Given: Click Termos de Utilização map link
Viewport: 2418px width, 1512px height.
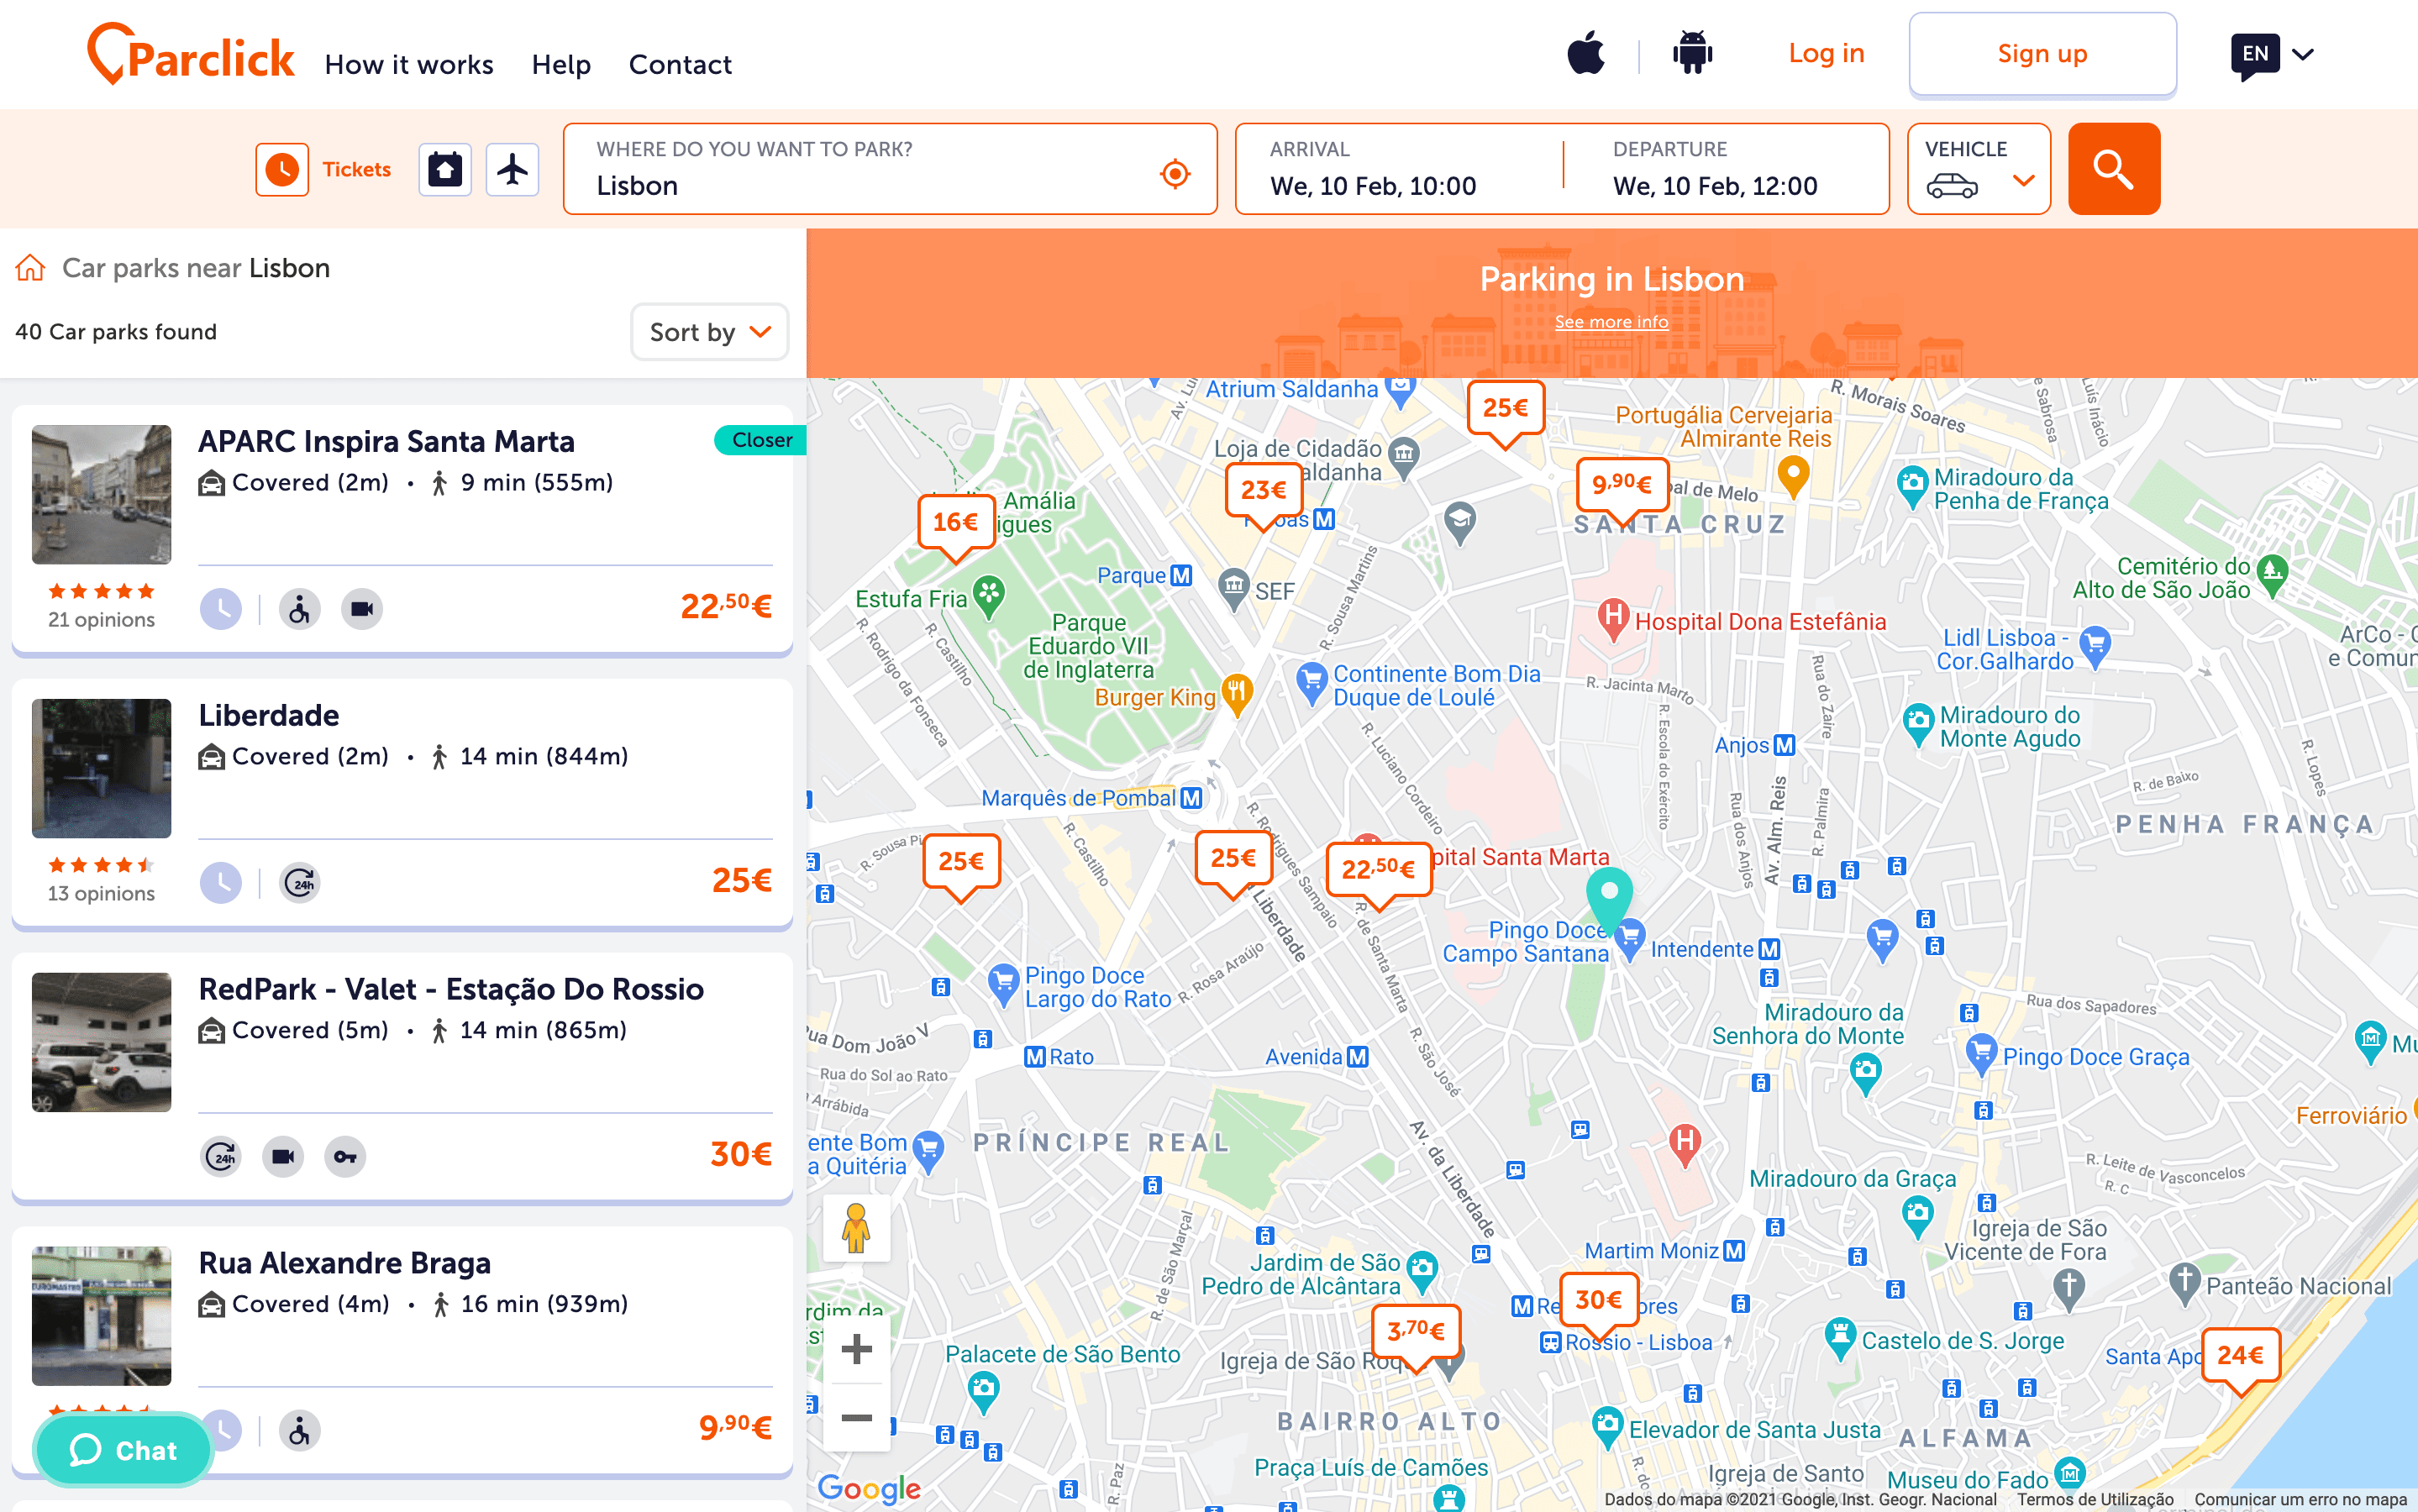Looking at the screenshot, I should (x=2095, y=1500).
